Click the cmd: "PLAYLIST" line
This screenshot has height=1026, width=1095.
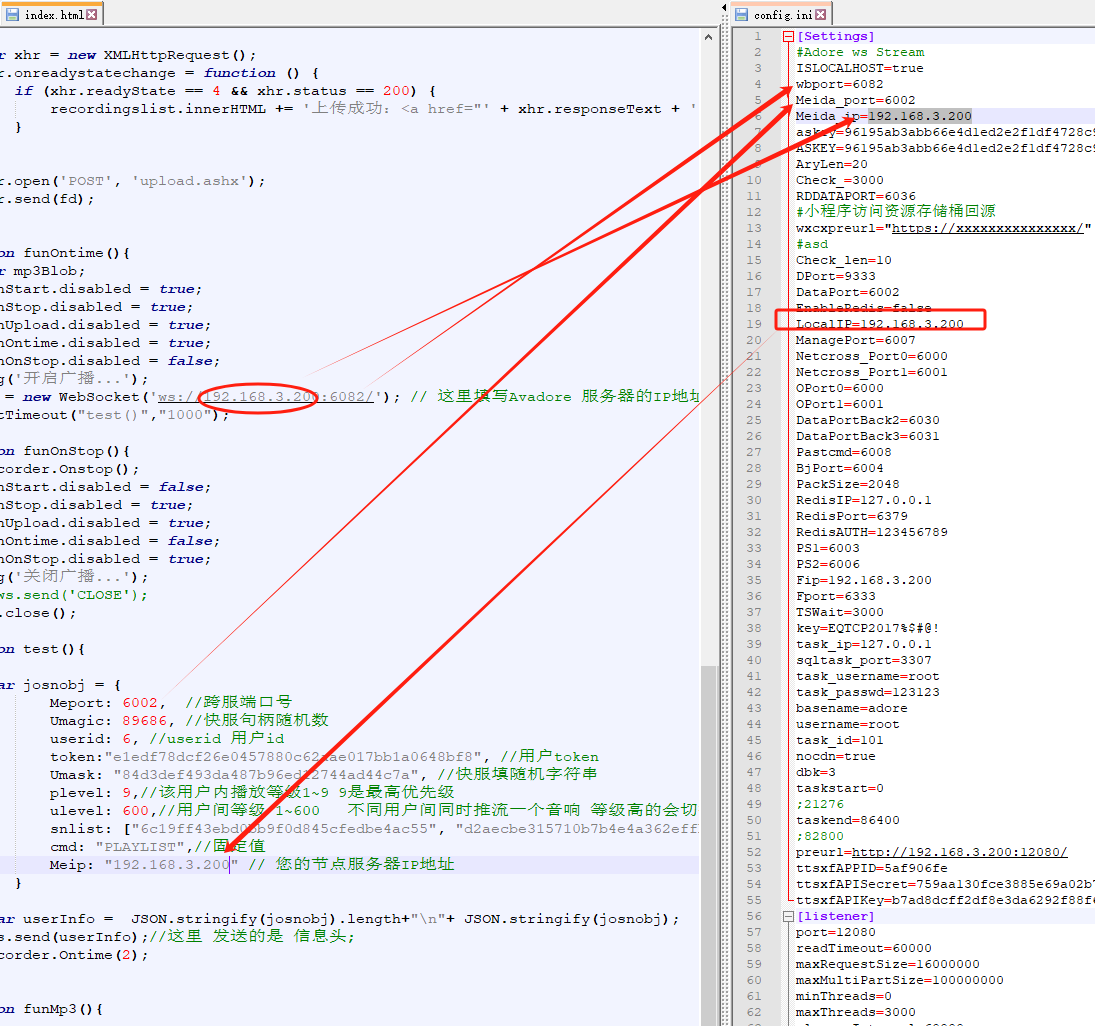(157, 847)
